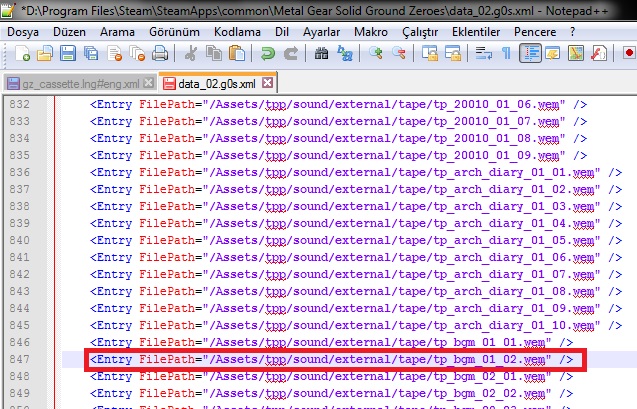Image resolution: width=637 pixels, height=409 pixels.
Task: Click the tp_arch_diary_01_02.wem entry
Action: tap(356, 190)
